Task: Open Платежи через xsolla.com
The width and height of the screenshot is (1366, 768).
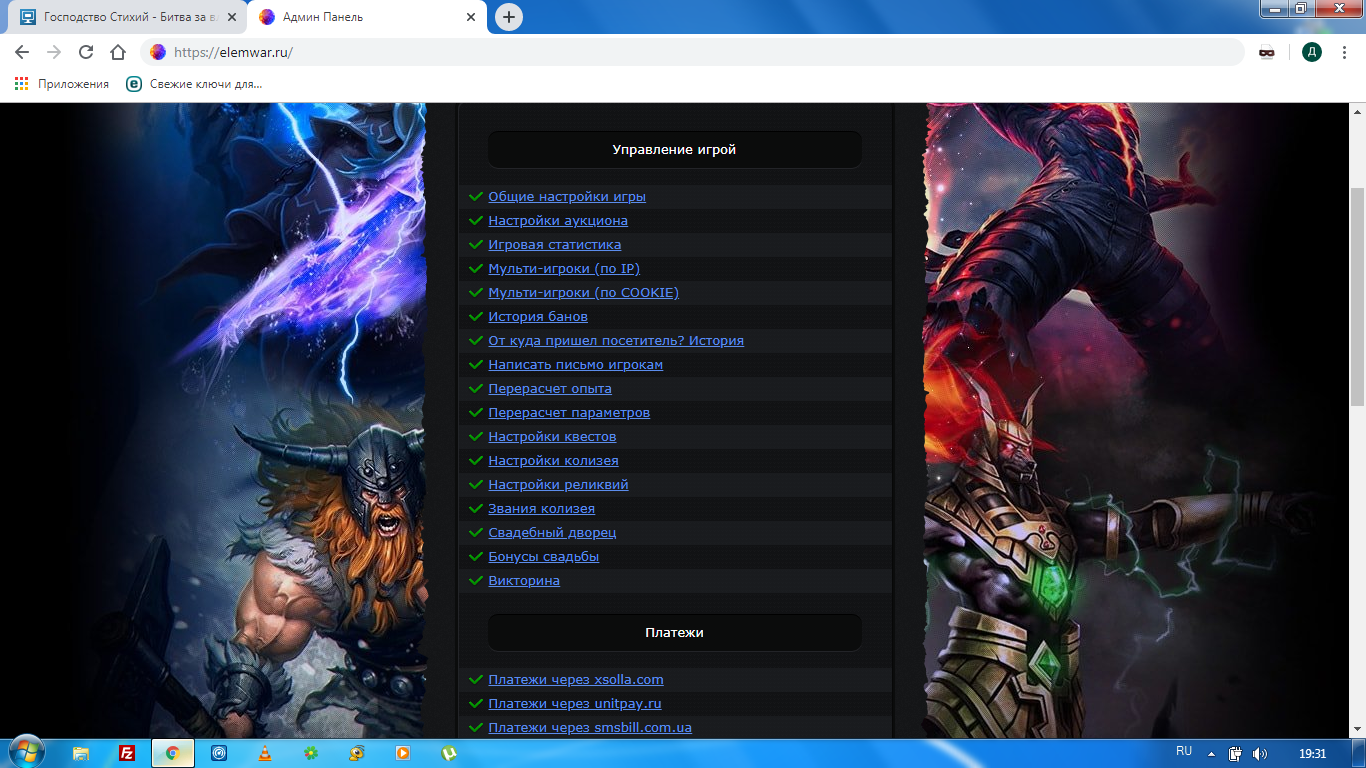Action: point(576,680)
